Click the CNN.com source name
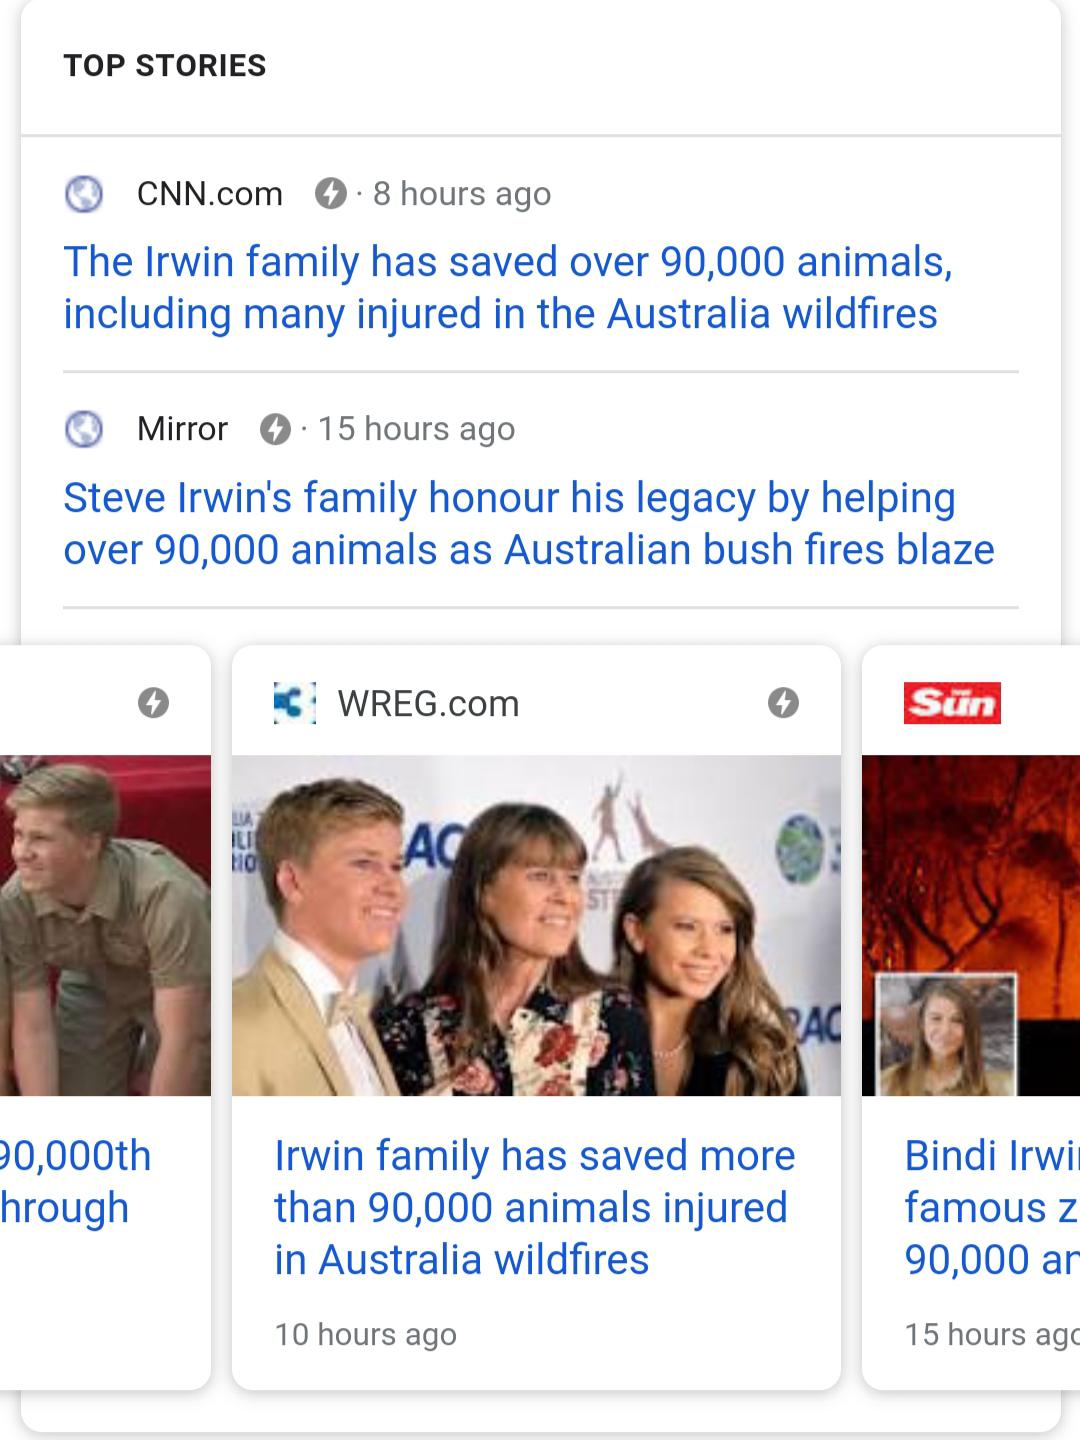Image resolution: width=1080 pixels, height=1440 pixels. click(x=210, y=193)
